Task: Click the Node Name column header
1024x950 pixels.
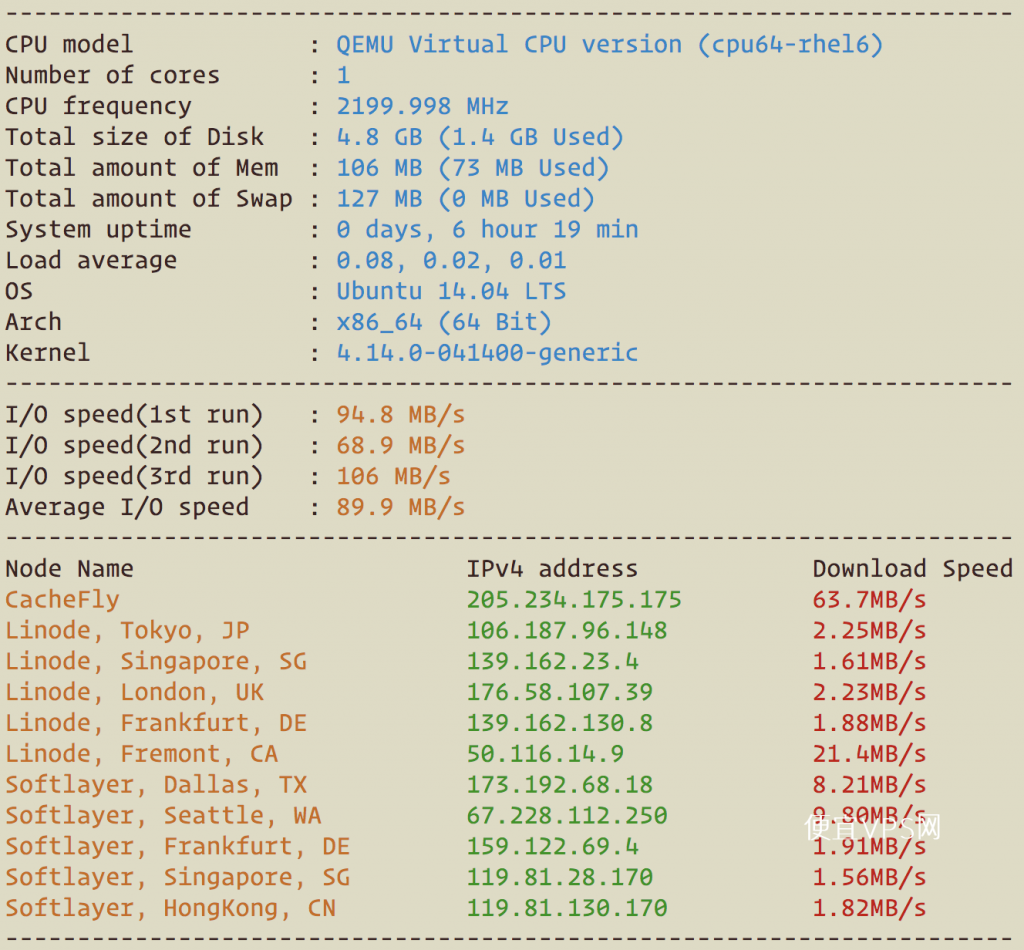Action: 69,569
